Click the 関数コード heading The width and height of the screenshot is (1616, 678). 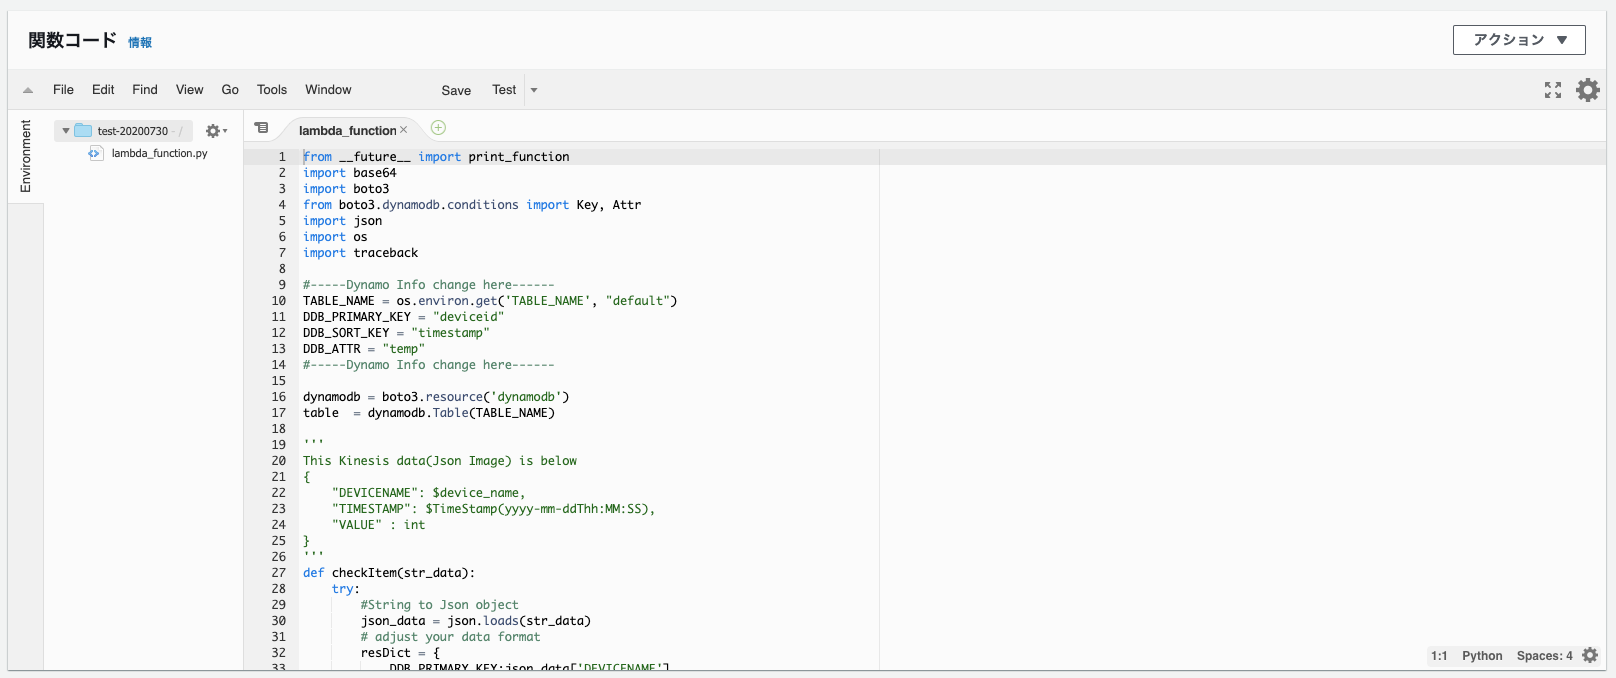pyautogui.click(x=73, y=40)
